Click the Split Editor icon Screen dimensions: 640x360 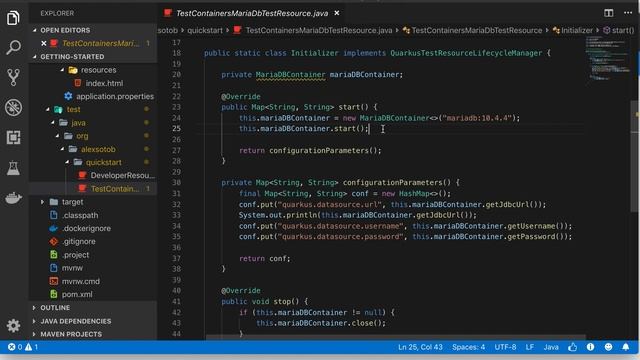click(609, 13)
